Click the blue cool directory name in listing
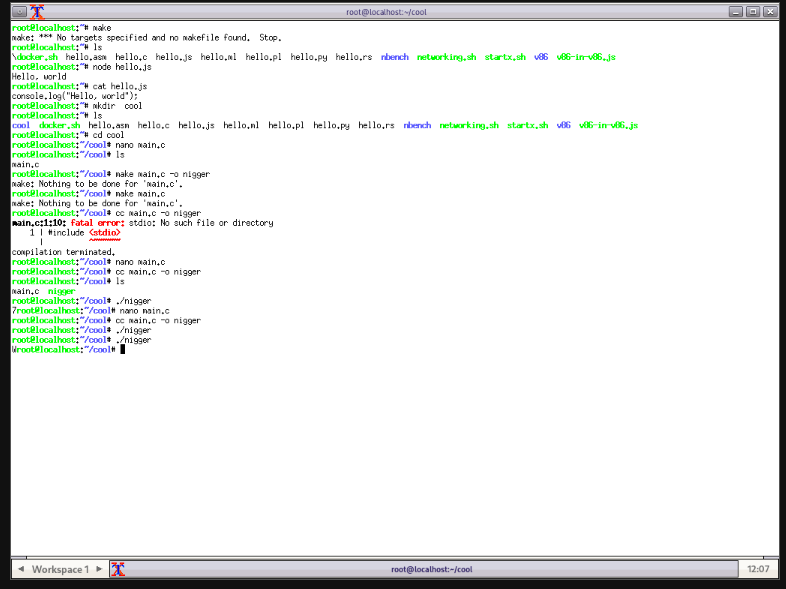786x589 pixels. (20, 126)
